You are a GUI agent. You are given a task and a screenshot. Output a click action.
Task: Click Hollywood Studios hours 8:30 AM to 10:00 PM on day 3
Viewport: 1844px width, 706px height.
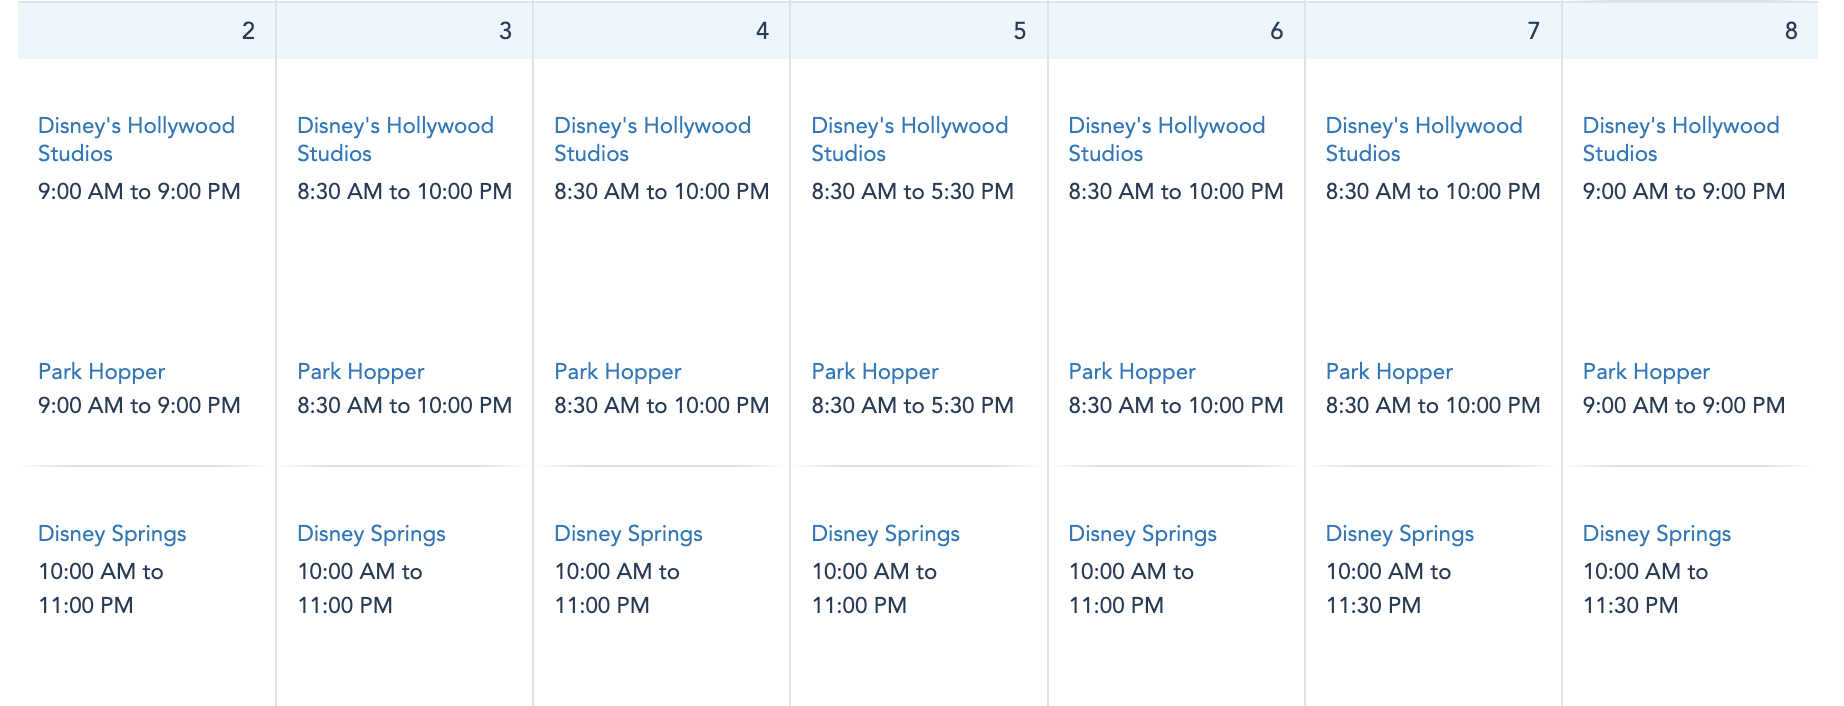pyautogui.click(x=404, y=191)
